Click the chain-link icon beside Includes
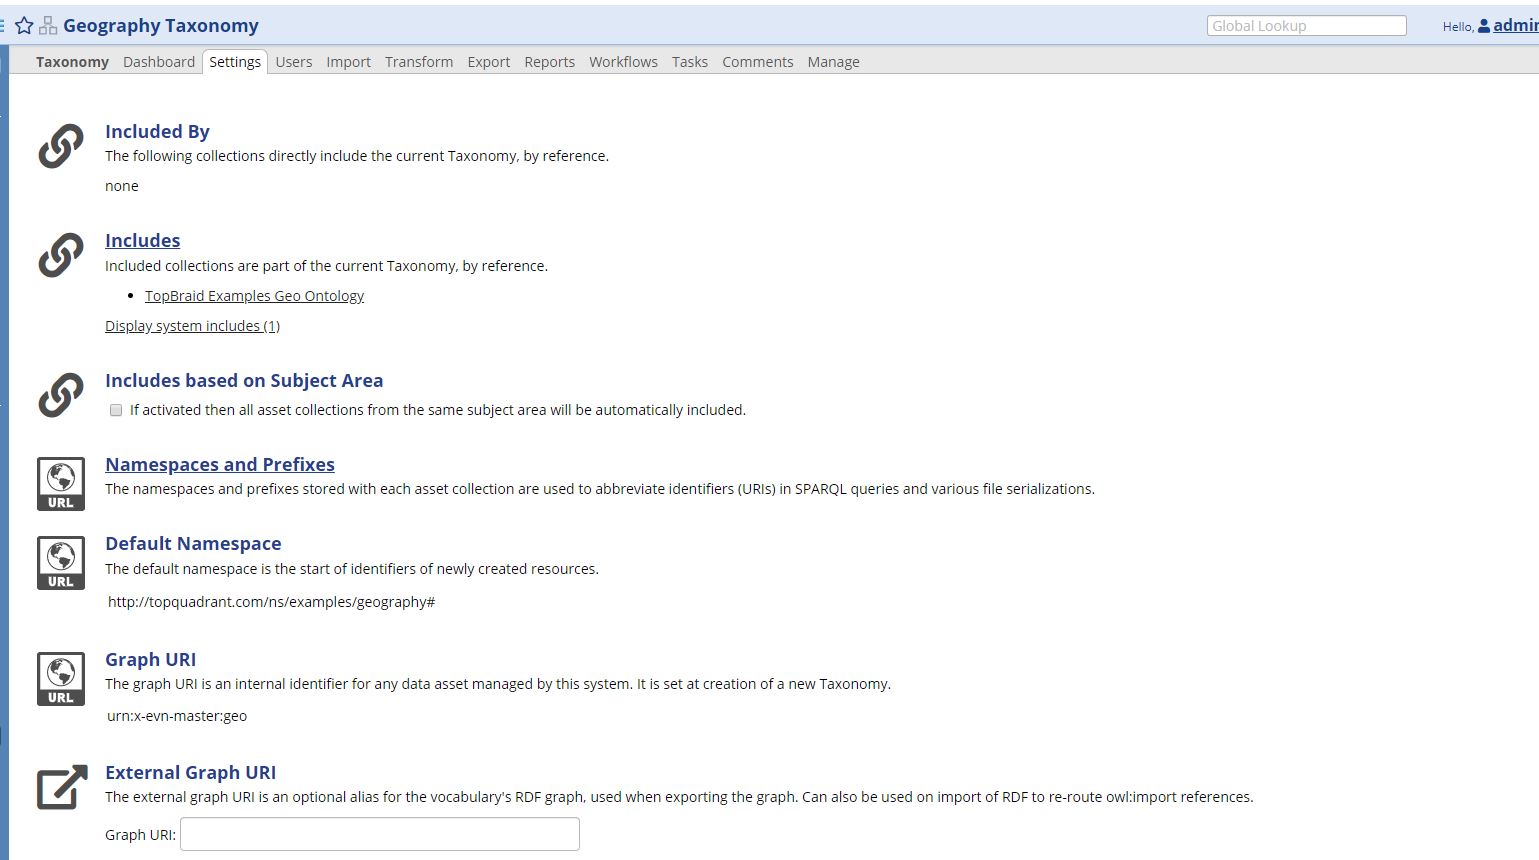 [61, 255]
